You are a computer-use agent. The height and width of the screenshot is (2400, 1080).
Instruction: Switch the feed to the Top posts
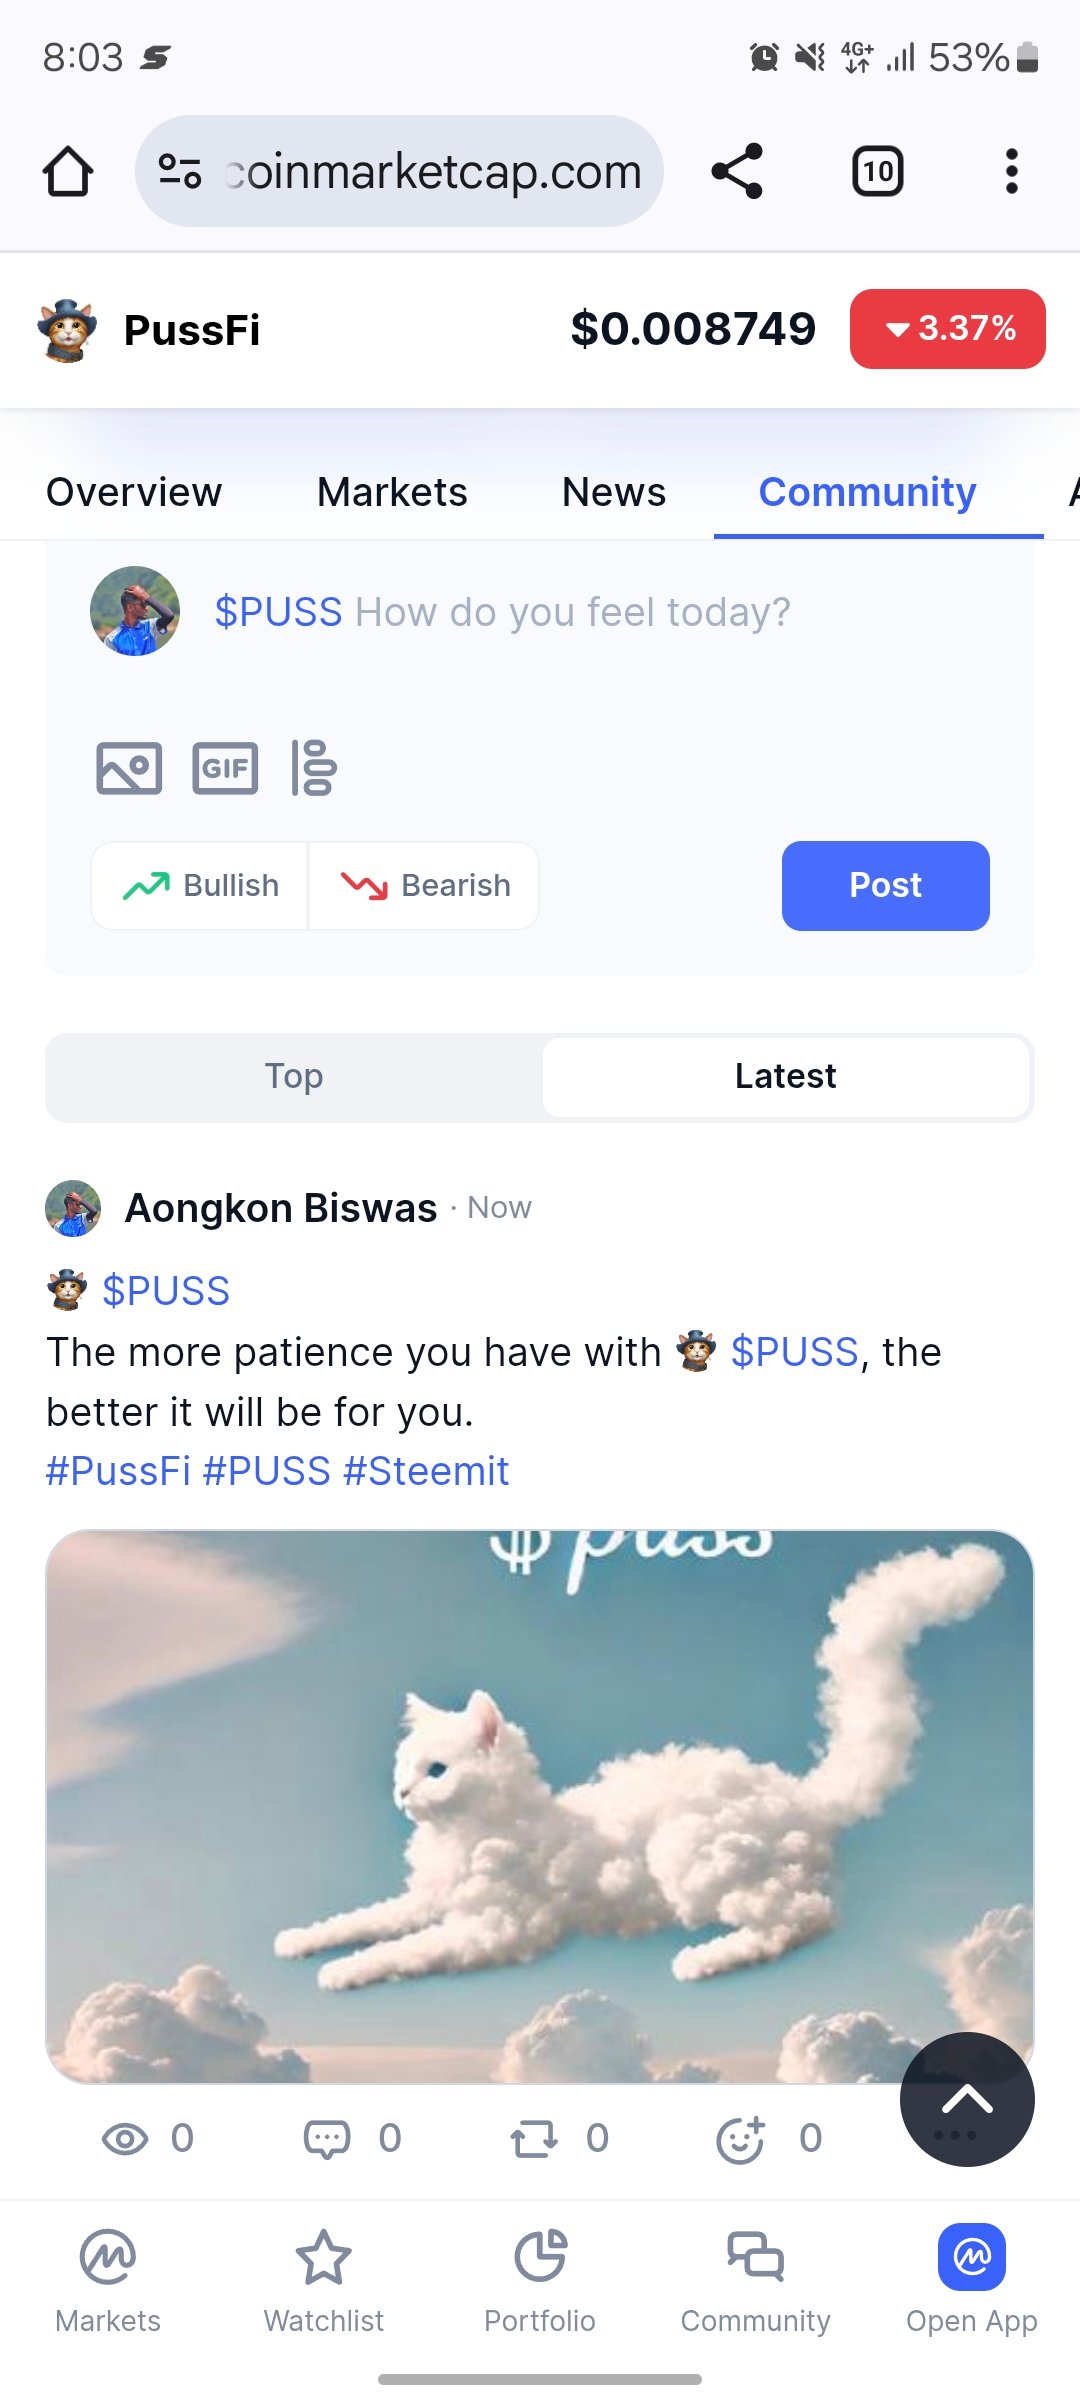(294, 1077)
